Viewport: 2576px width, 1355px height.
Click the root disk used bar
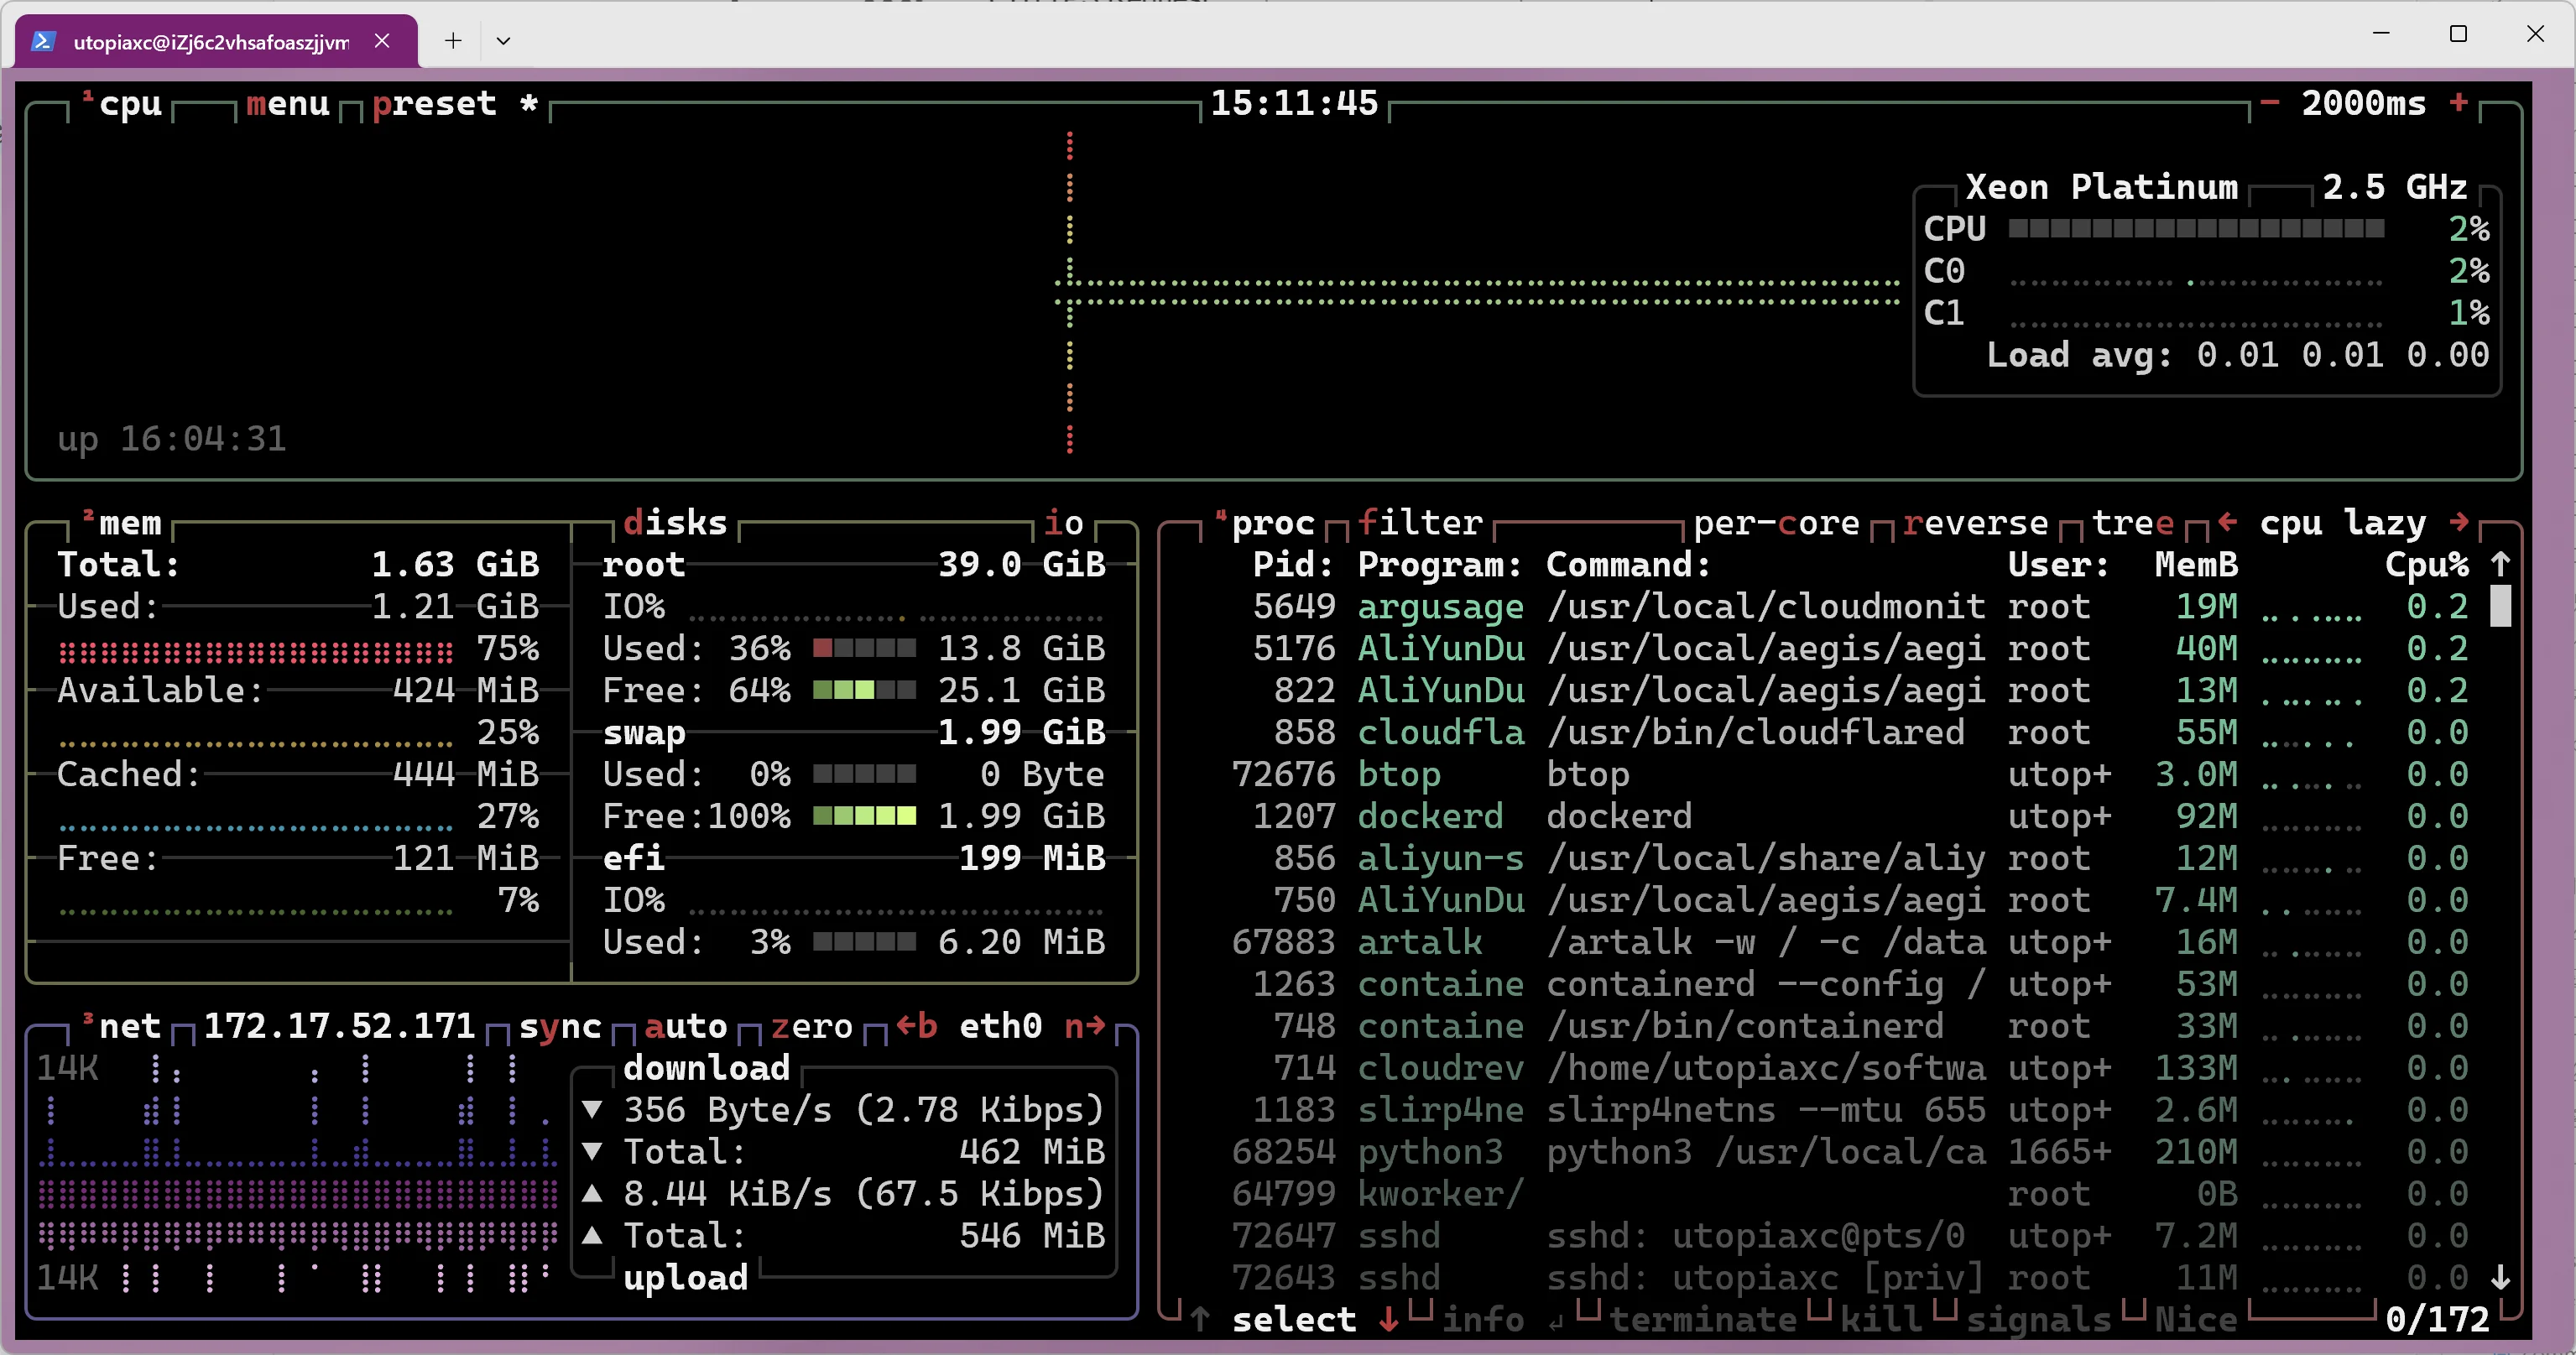(x=864, y=649)
